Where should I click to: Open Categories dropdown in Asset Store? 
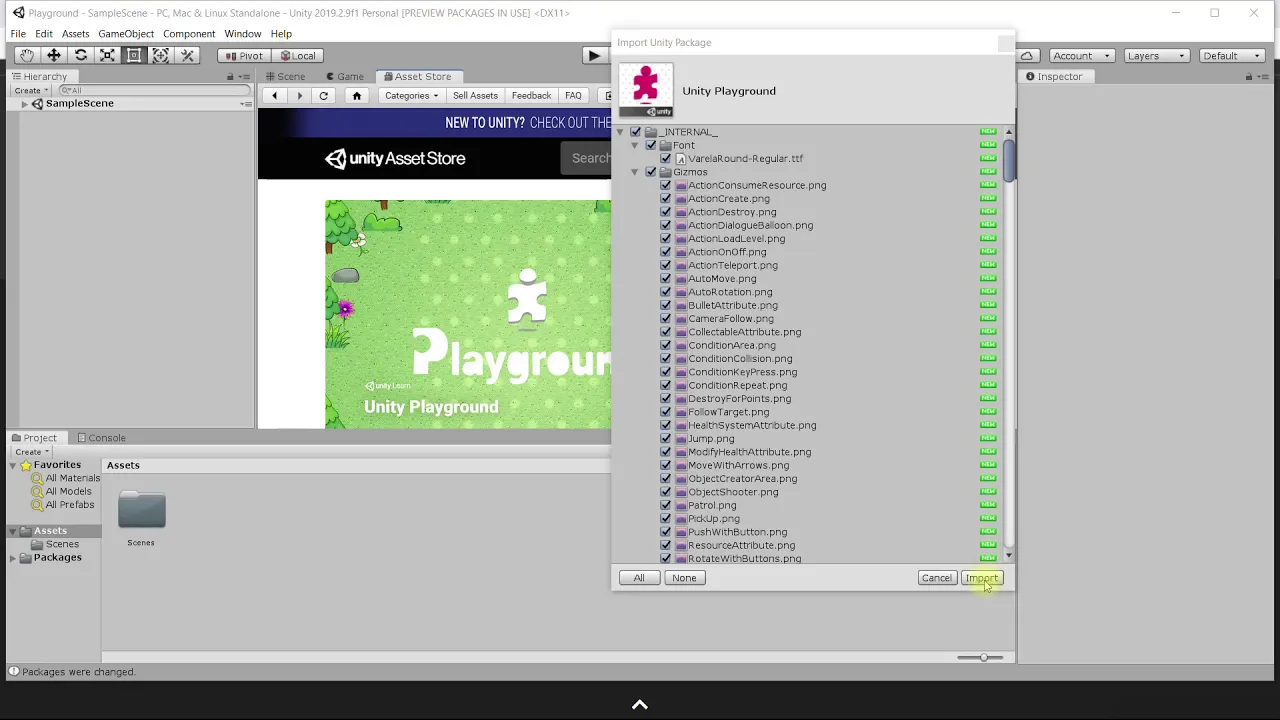[x=412, y=96]
